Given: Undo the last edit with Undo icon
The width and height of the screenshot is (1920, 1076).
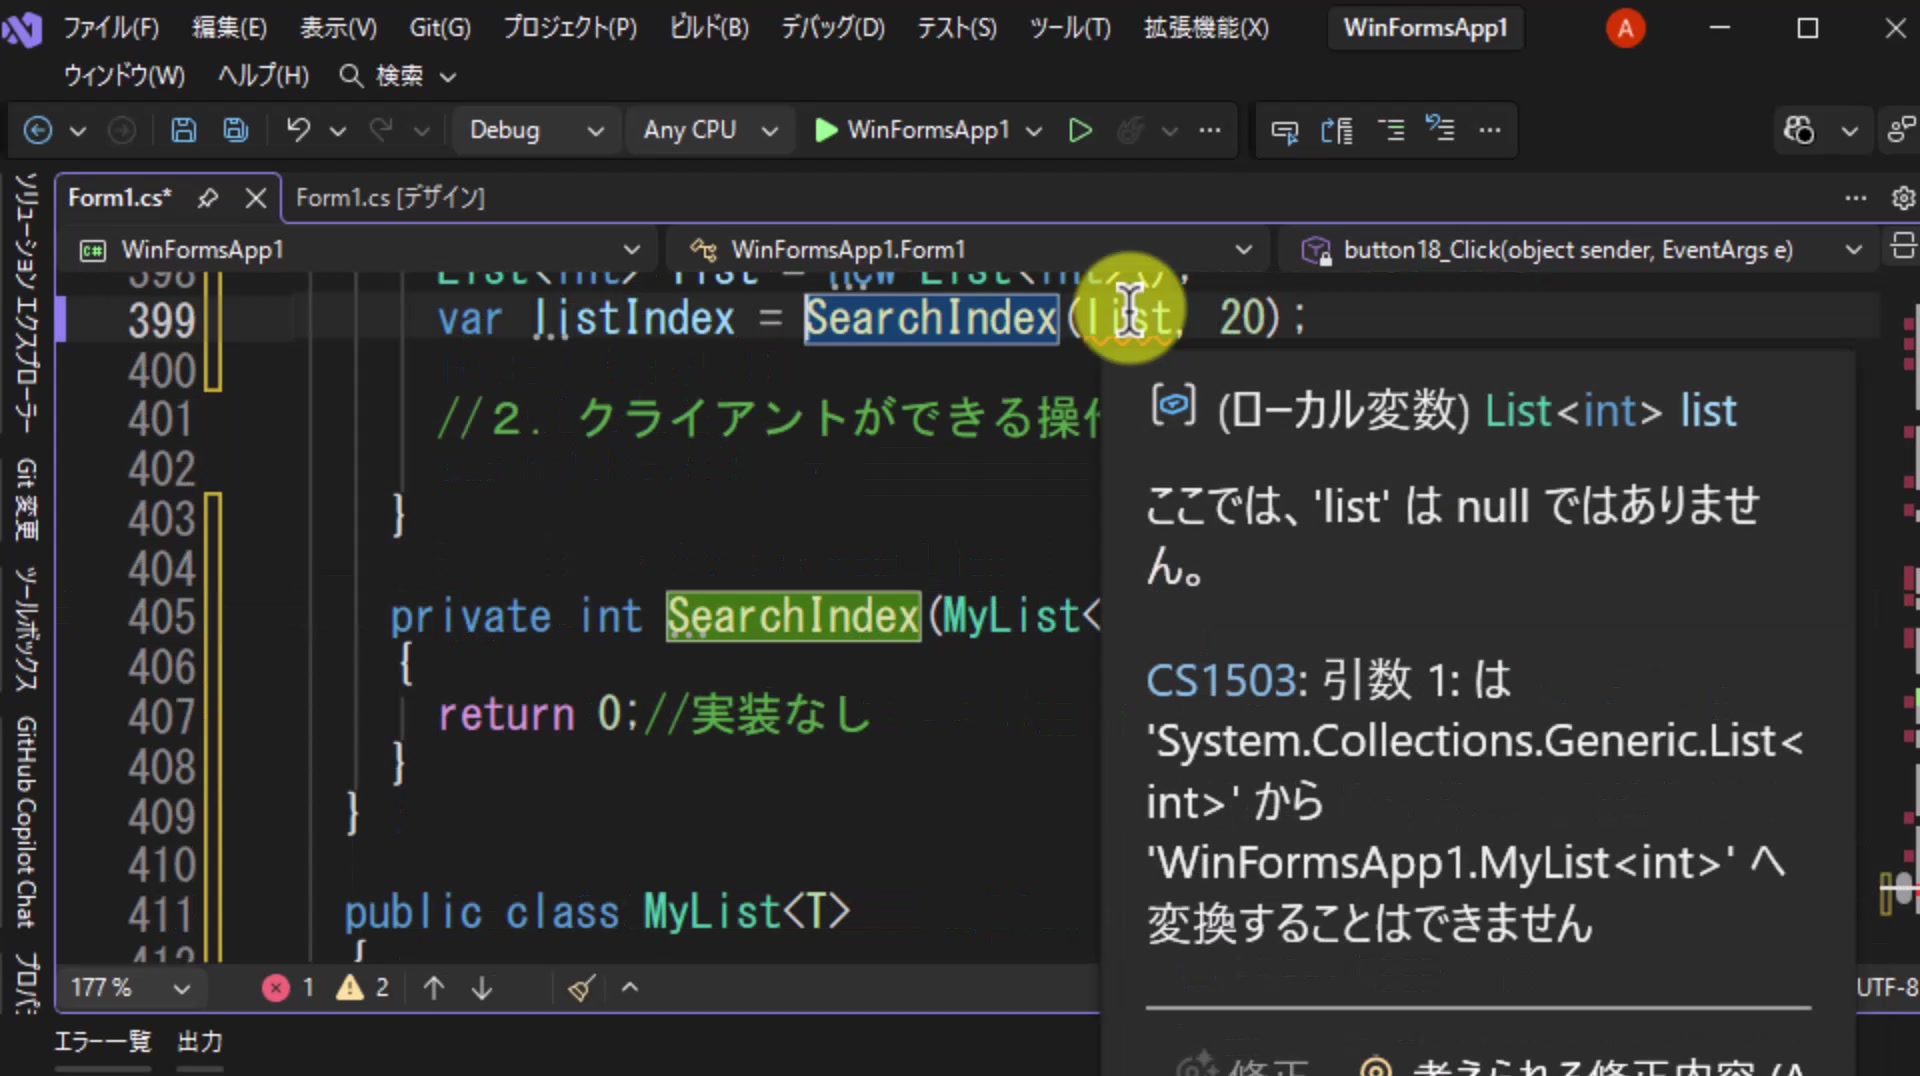Looking at the screenshot, I should [298, 130].
